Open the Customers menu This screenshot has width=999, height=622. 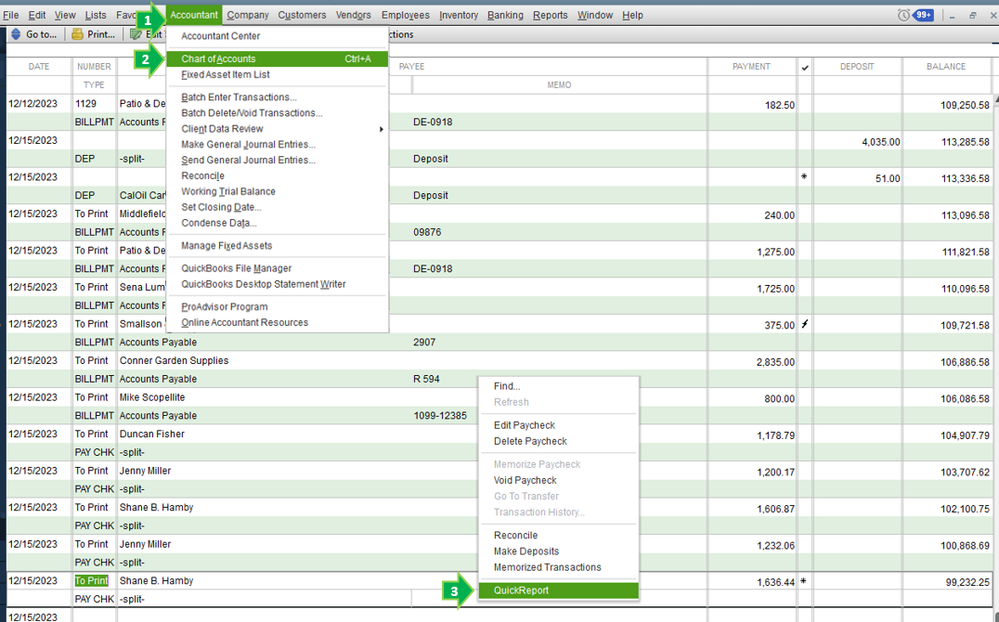coord(301,15)
